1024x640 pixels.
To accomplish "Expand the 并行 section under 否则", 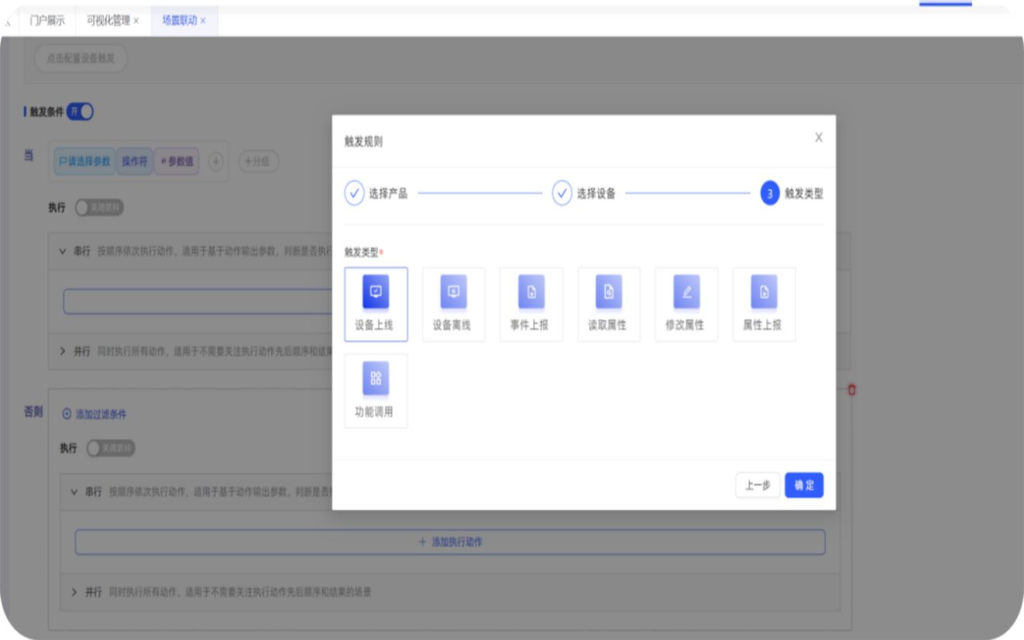I will pos(74,592).
